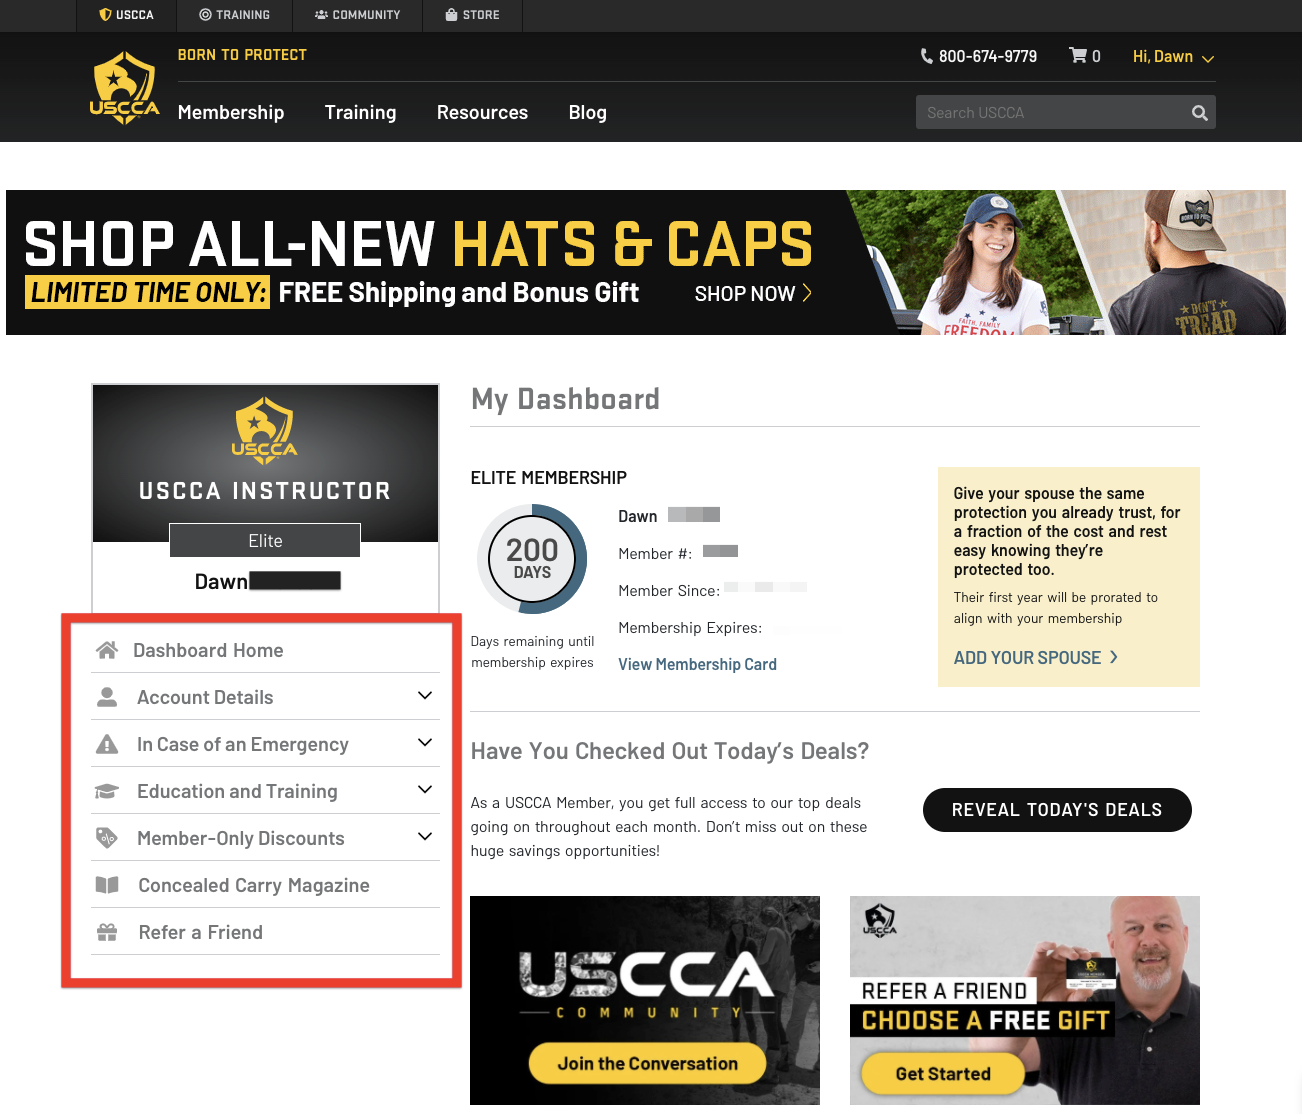Click the My Dashboard heading
Screen dimensions: 1302x1114
[x=565, y=399]
